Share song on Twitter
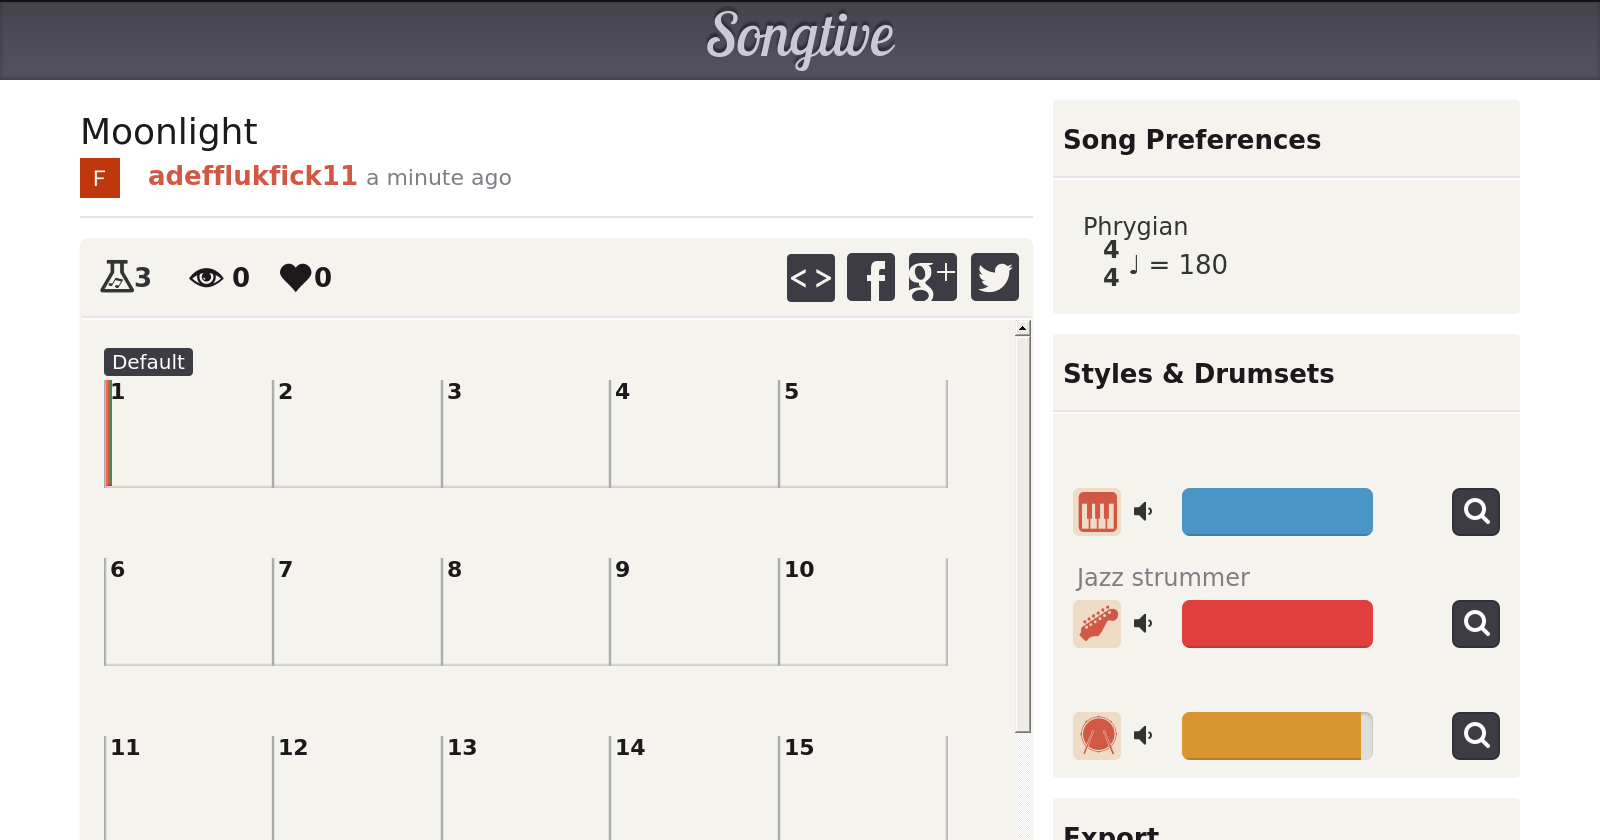 pos(994,278)
